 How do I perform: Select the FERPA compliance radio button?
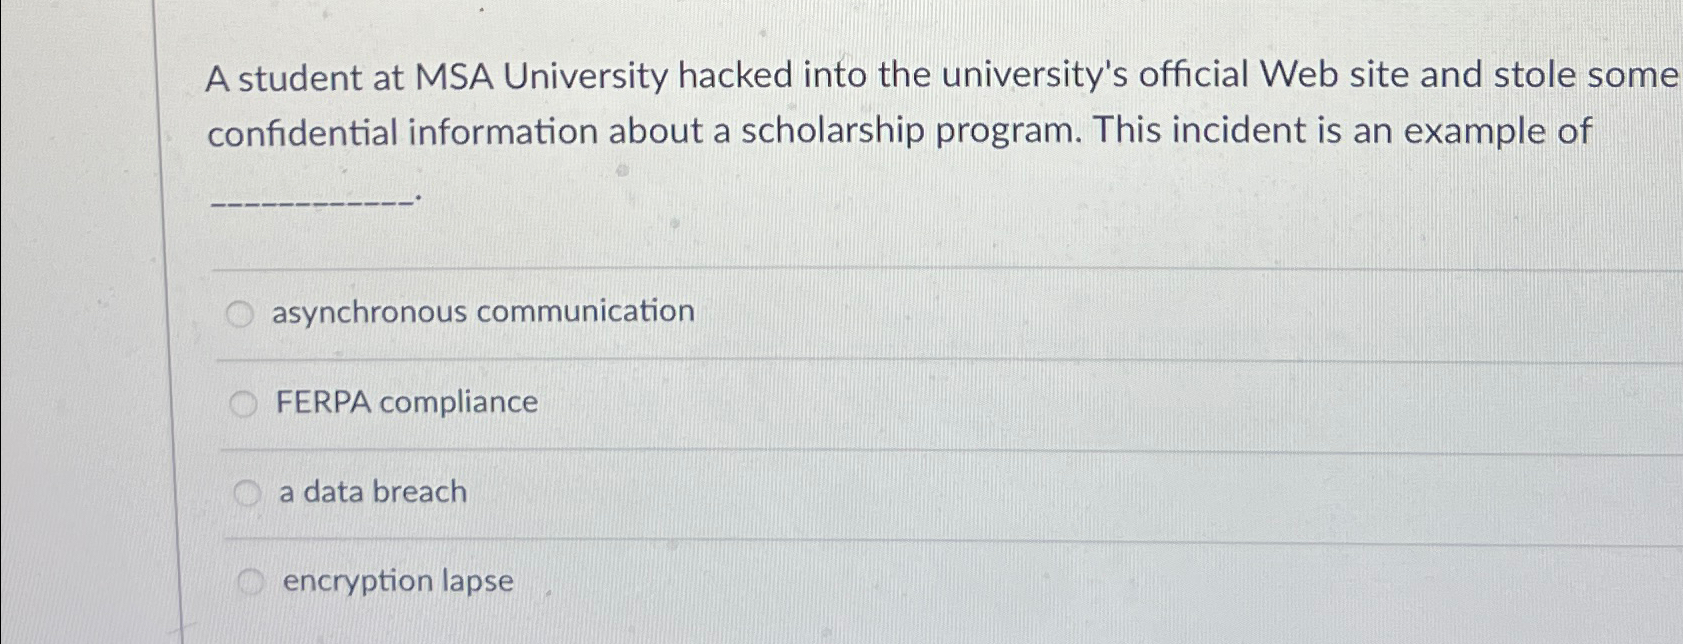(243, 404)
